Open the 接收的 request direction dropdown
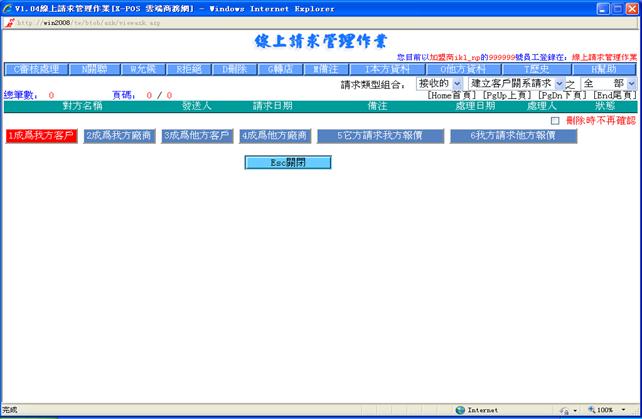 (440, 84)
